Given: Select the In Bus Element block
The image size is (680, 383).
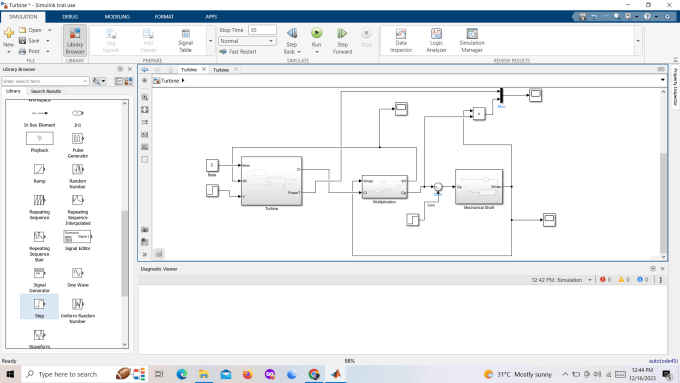Looking at the screenshot, I should (x=39, y=118).
